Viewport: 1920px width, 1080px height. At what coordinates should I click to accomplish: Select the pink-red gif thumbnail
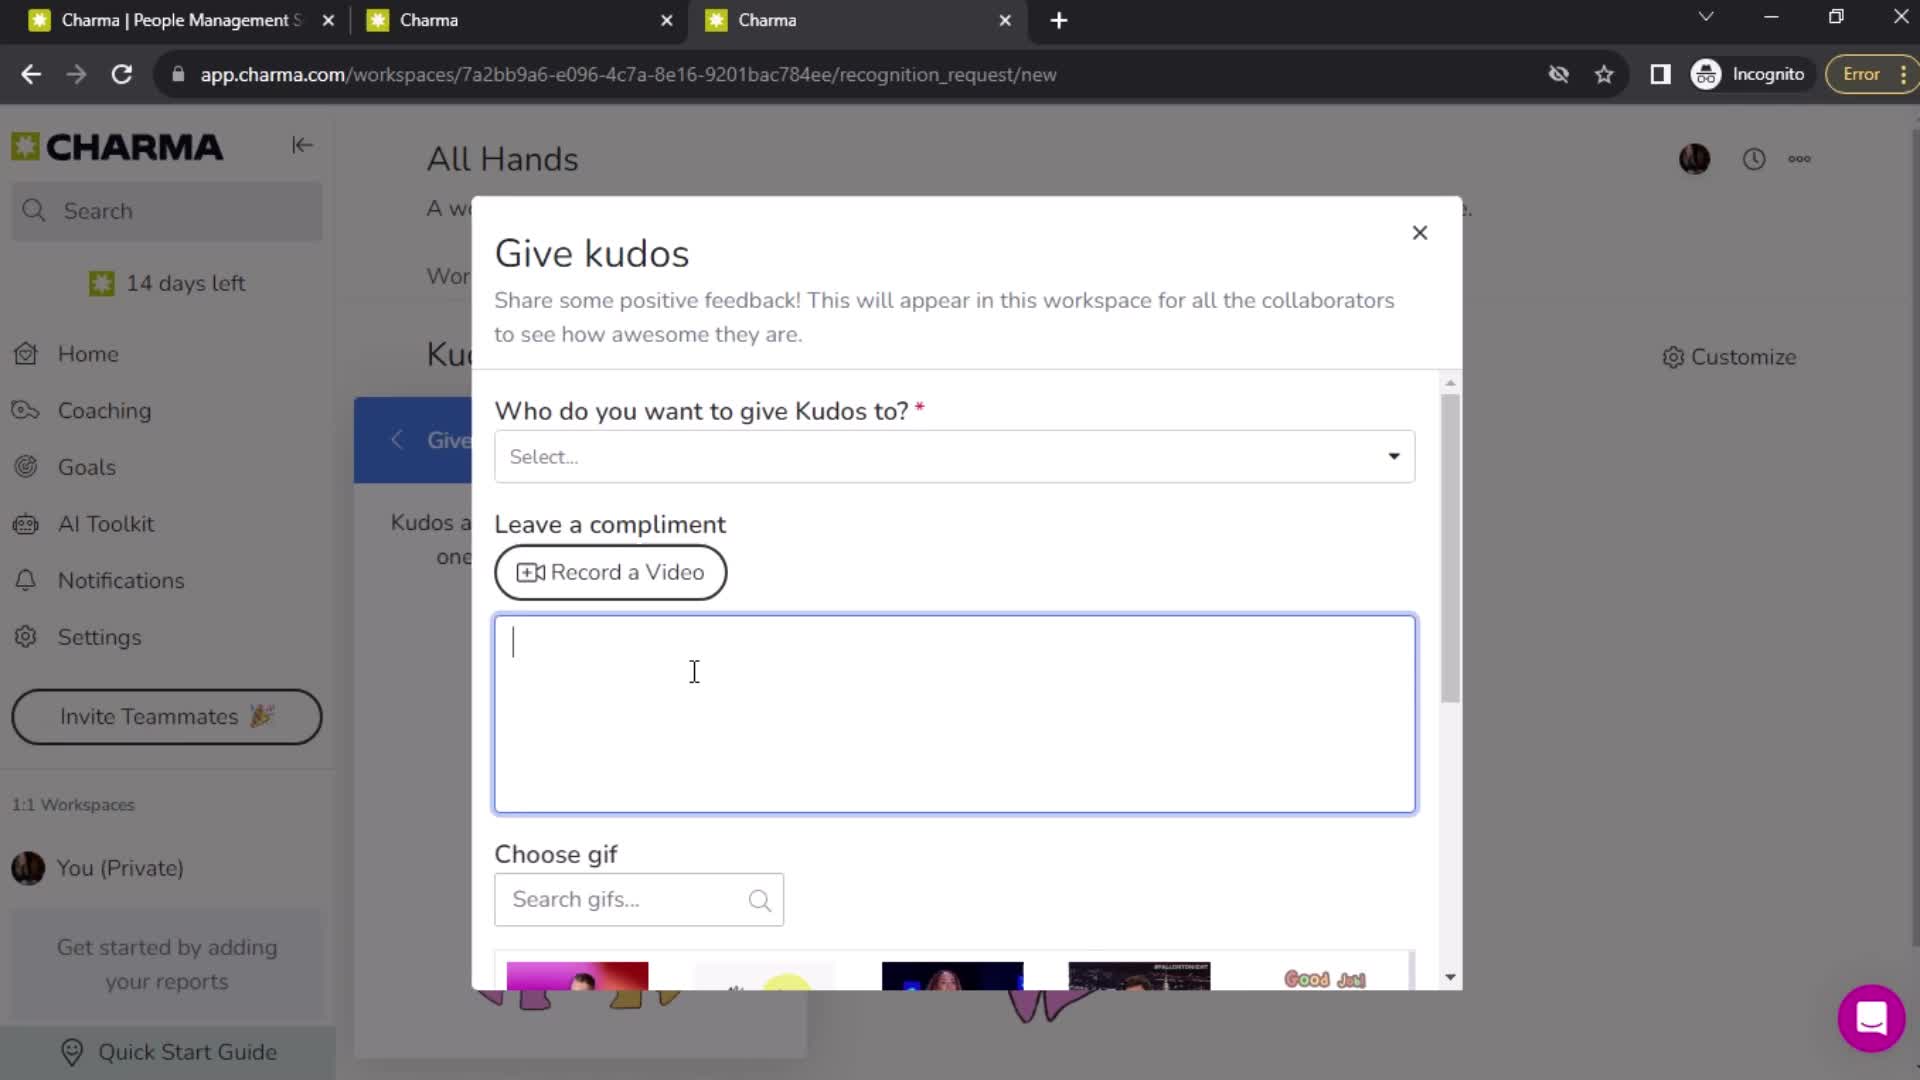click(x=577, y=976)
